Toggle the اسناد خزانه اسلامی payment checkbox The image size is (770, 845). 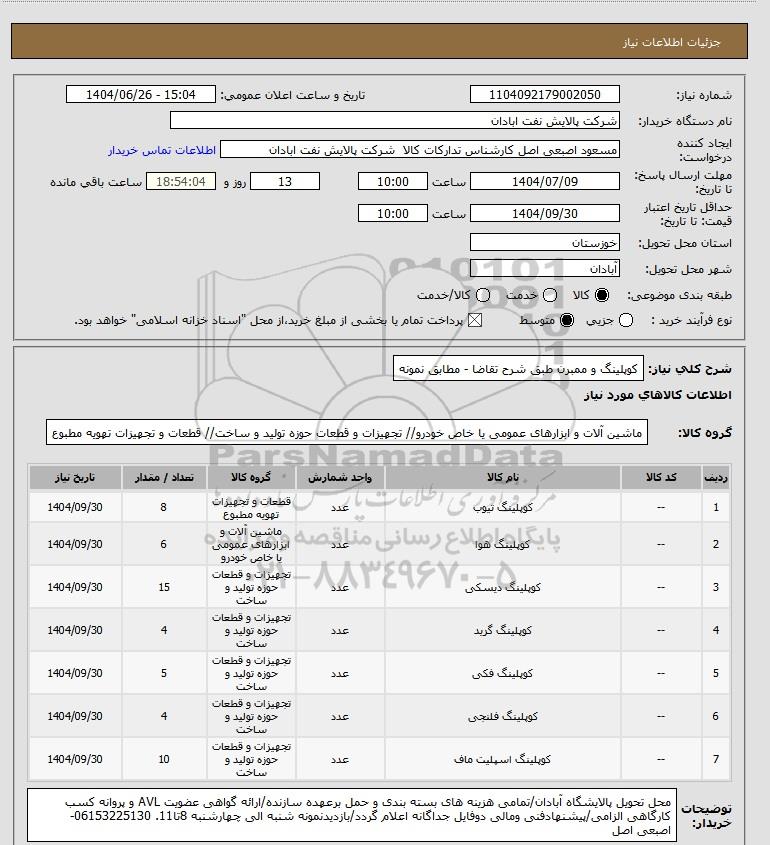click(474, 321)
